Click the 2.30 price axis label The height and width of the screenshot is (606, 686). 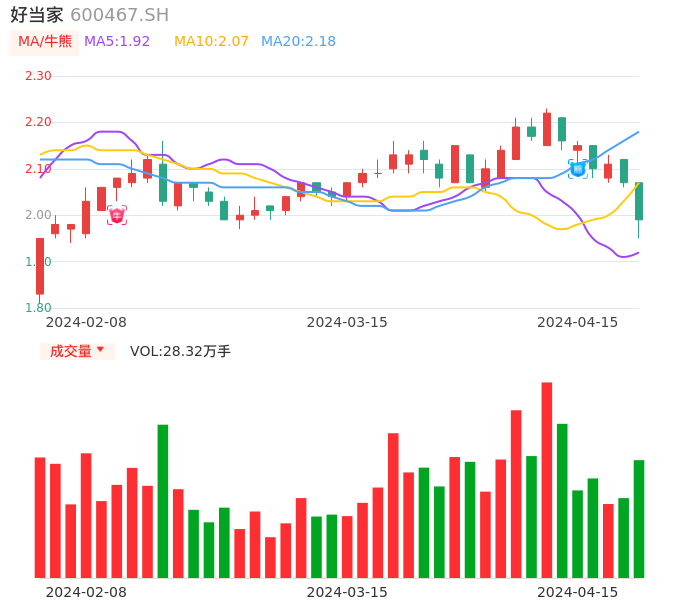[38, 76]
